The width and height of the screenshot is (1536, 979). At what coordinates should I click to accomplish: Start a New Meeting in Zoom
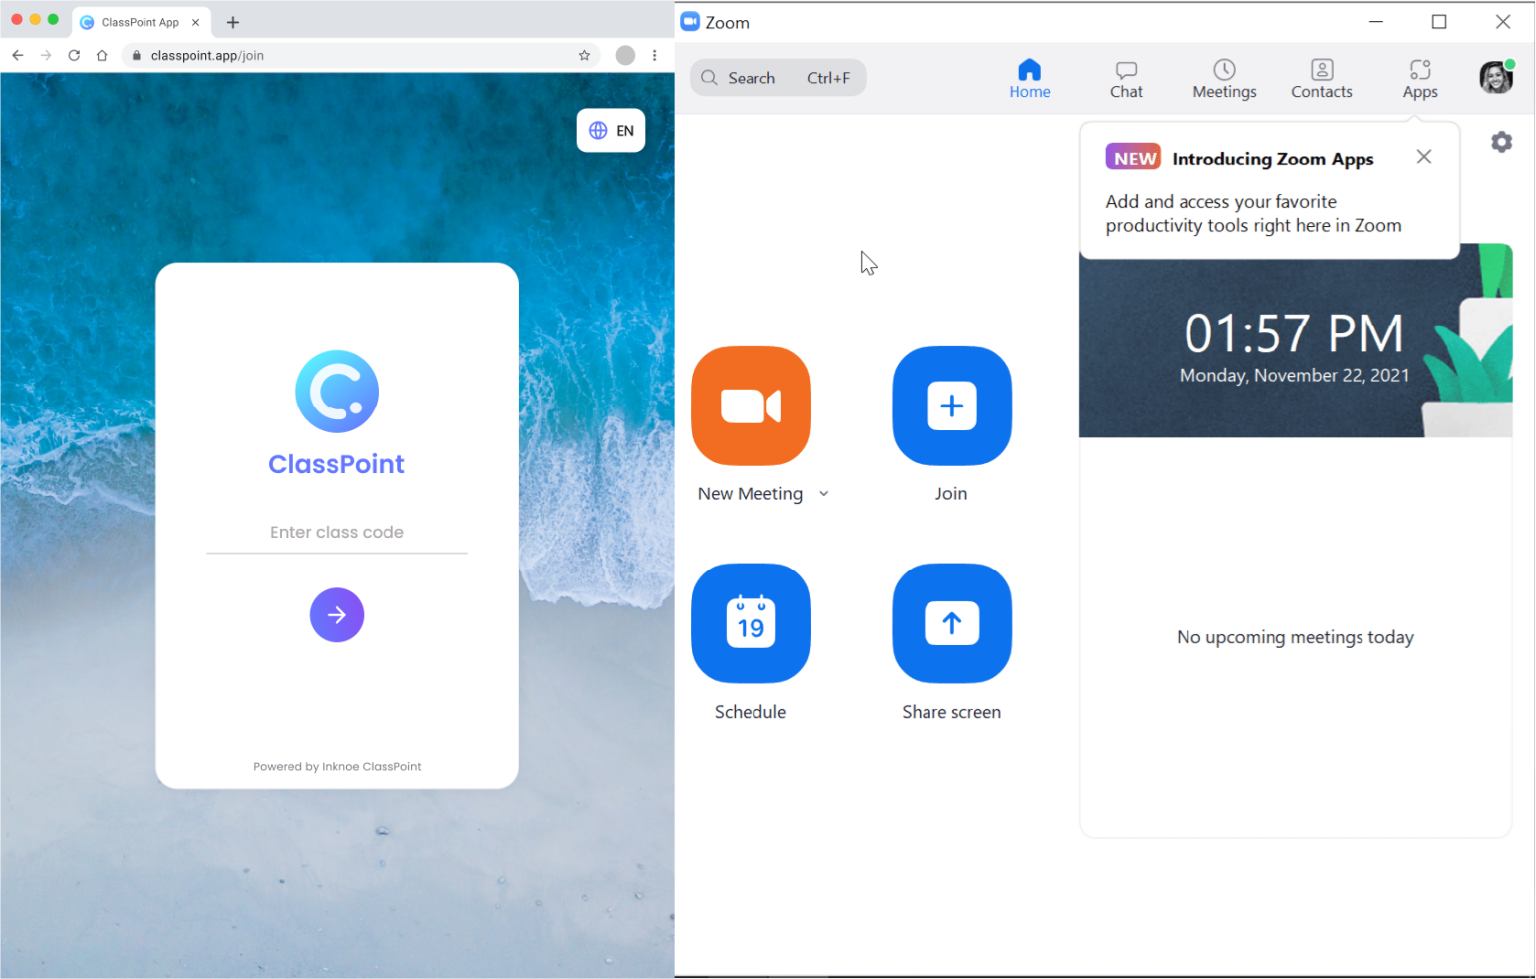751,406
